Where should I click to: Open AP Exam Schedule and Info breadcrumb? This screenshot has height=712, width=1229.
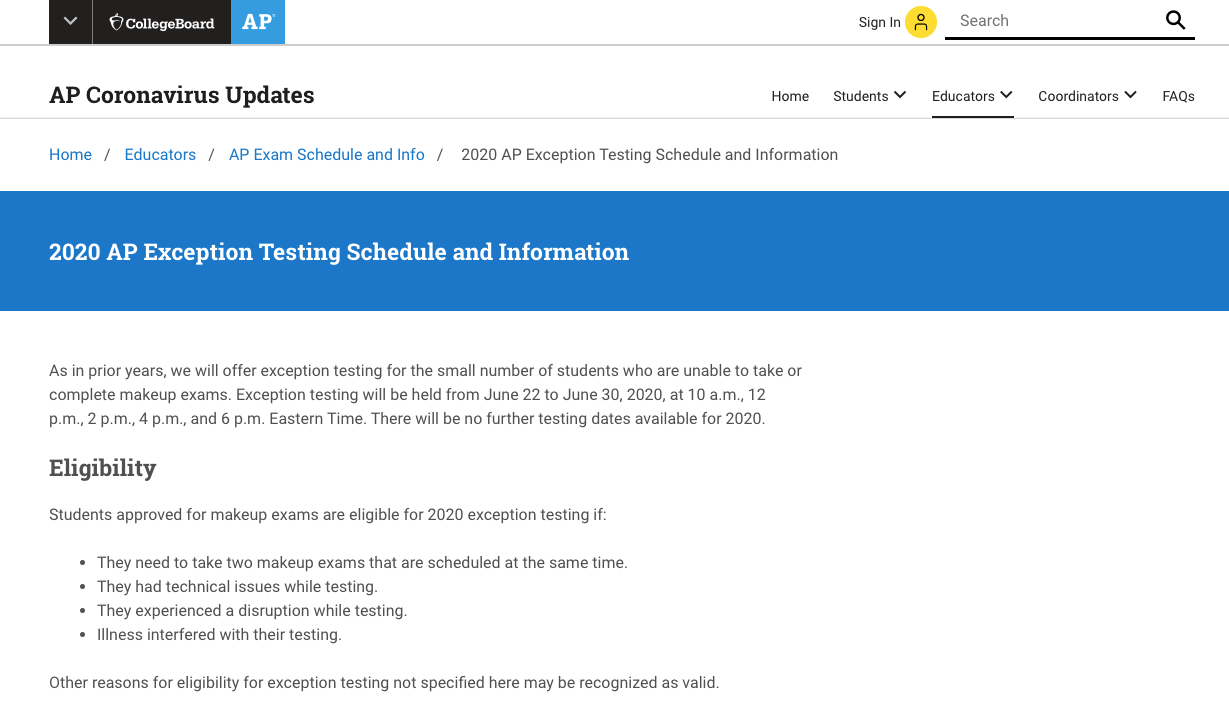[327, 155]
